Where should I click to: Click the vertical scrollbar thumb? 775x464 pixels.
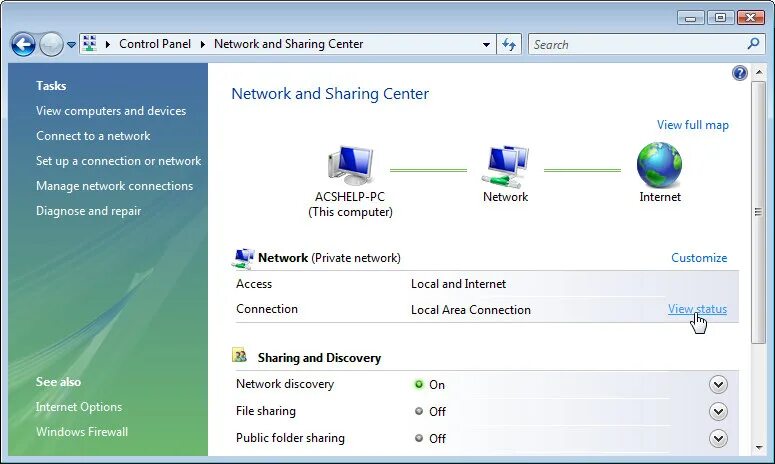tap(758, 212)
